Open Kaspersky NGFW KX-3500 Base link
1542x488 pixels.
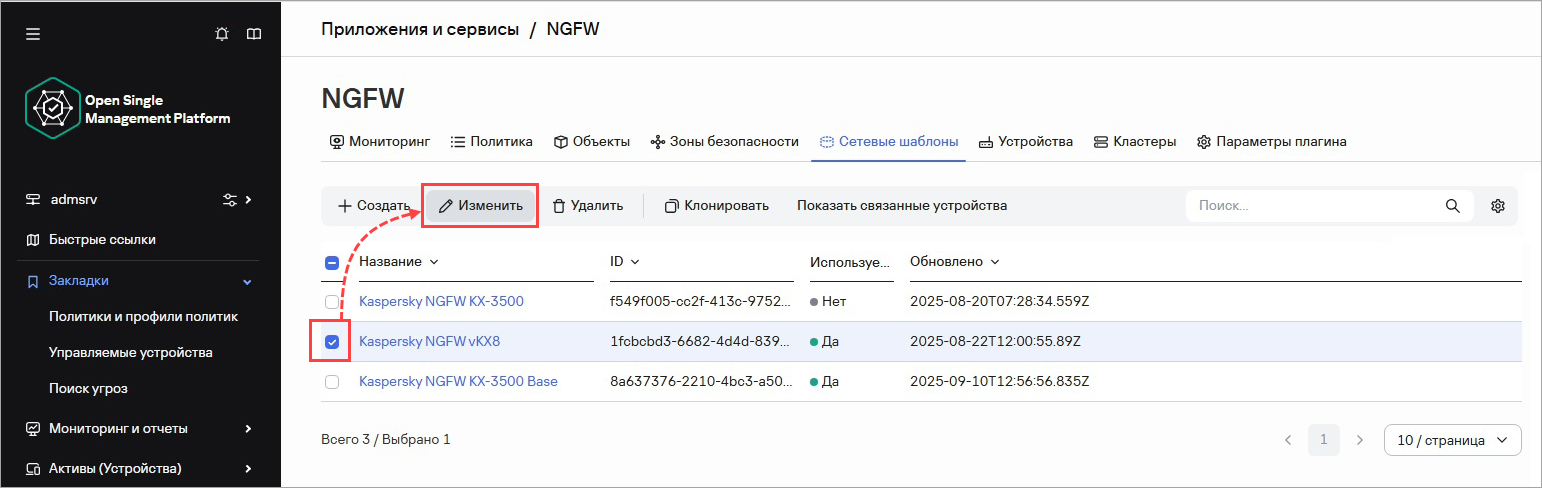tap(458, 382)
